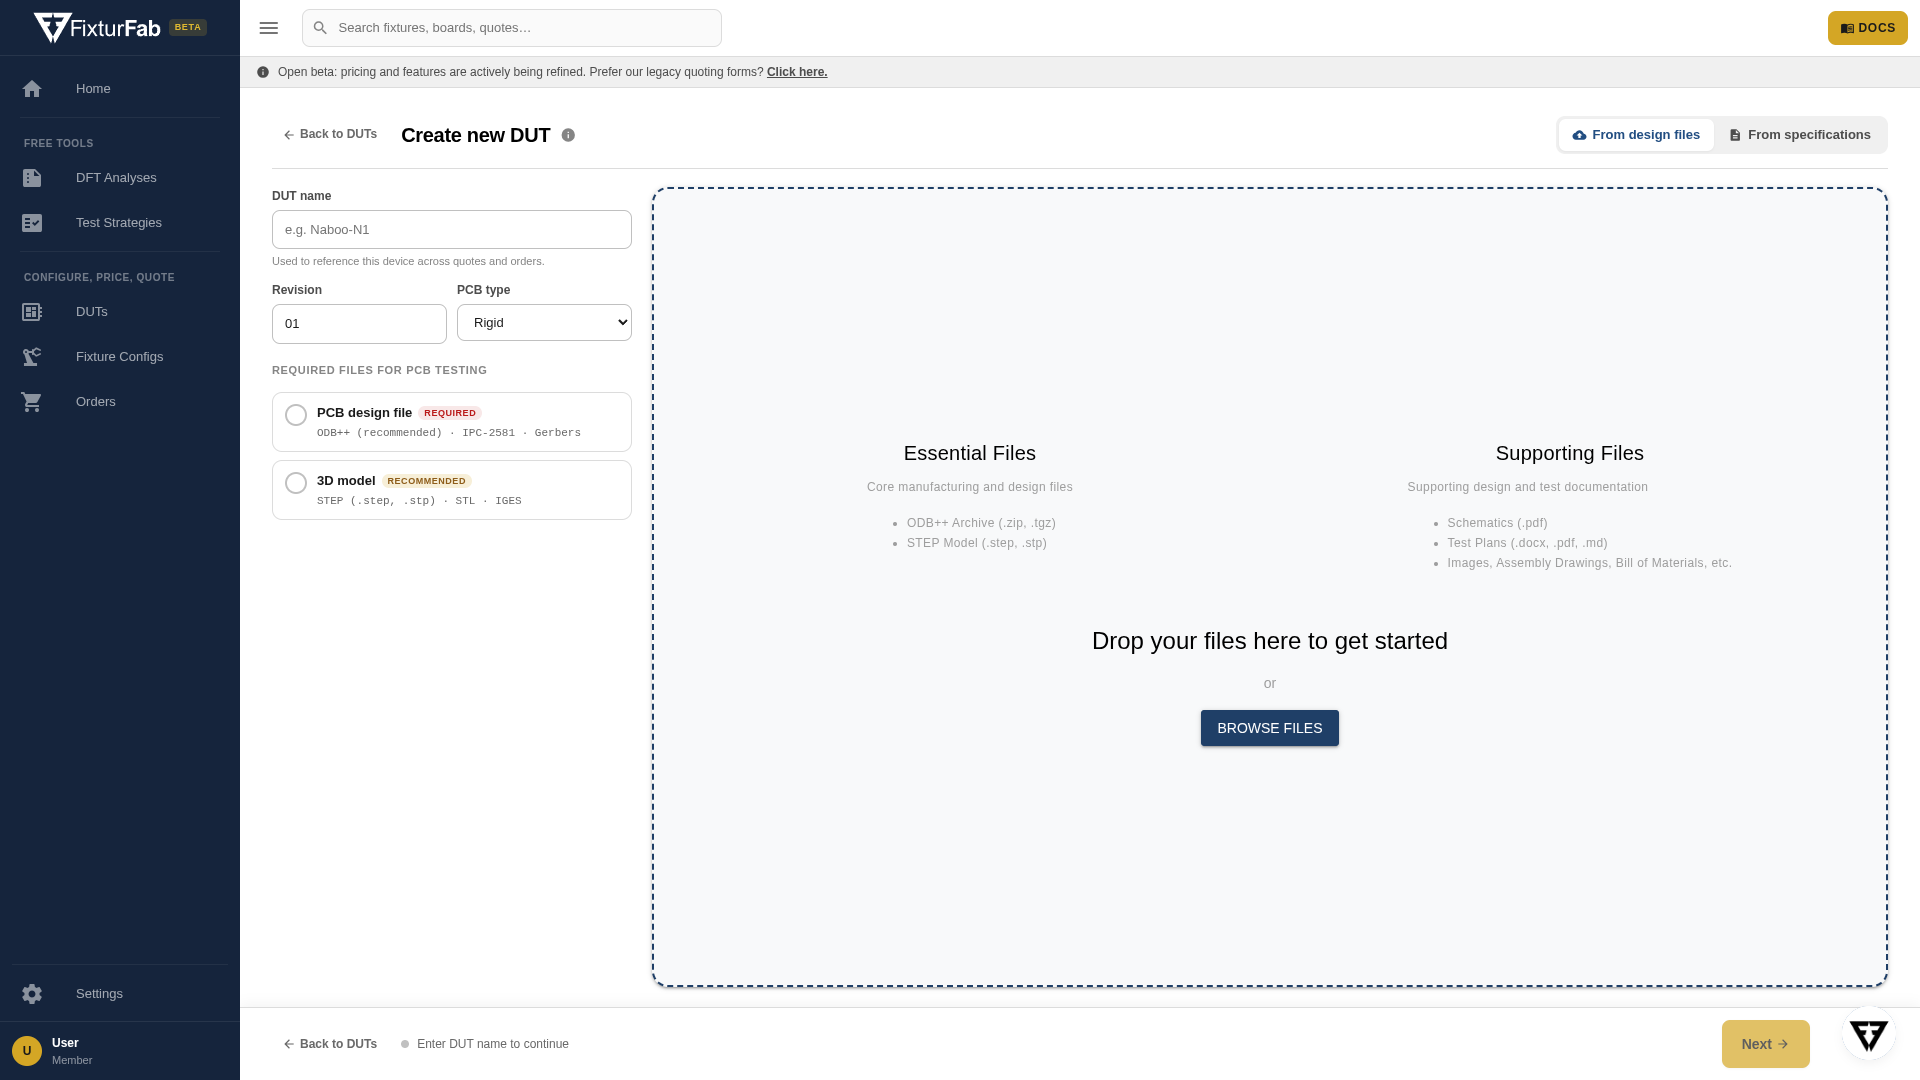
Task: Click the BETA badge
Action: pyautogui.click(x=188, y=27)
